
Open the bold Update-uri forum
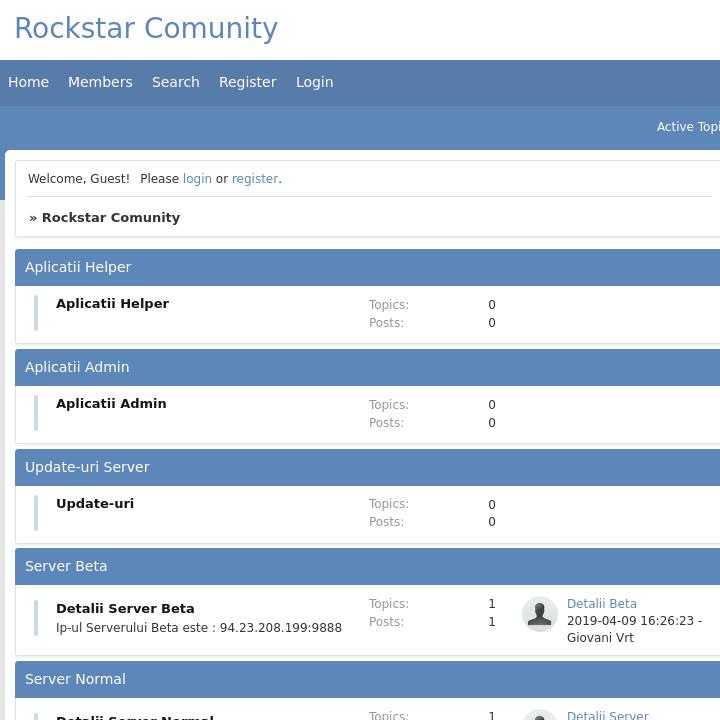95,504
